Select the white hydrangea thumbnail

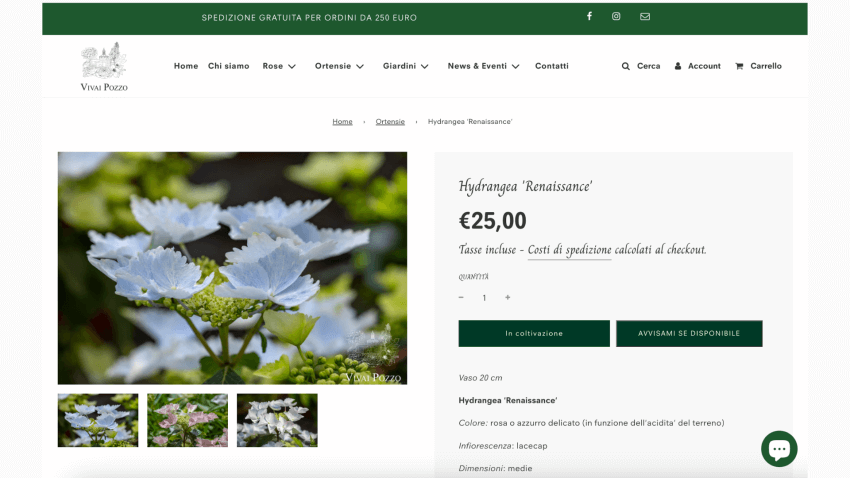point(277,420)
